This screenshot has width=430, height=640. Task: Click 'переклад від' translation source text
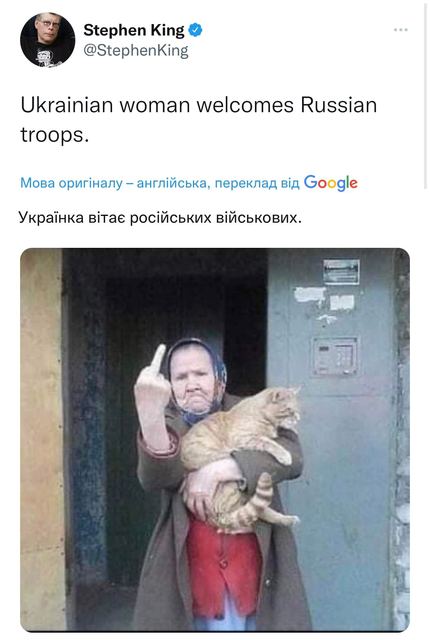click(x=257, y=183)
